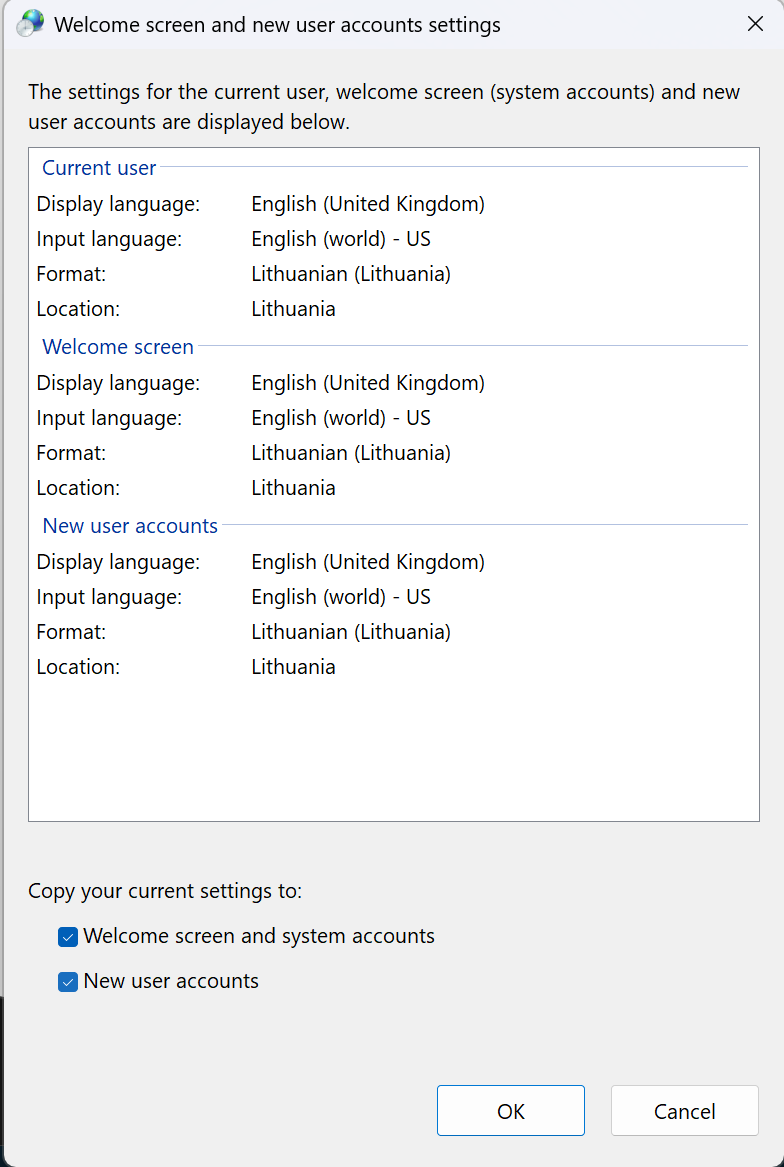The height and width of the screenshot is (1167, 784).
Task: Click the 'Location:' label under New user accounts
Action: click(78, 666)
